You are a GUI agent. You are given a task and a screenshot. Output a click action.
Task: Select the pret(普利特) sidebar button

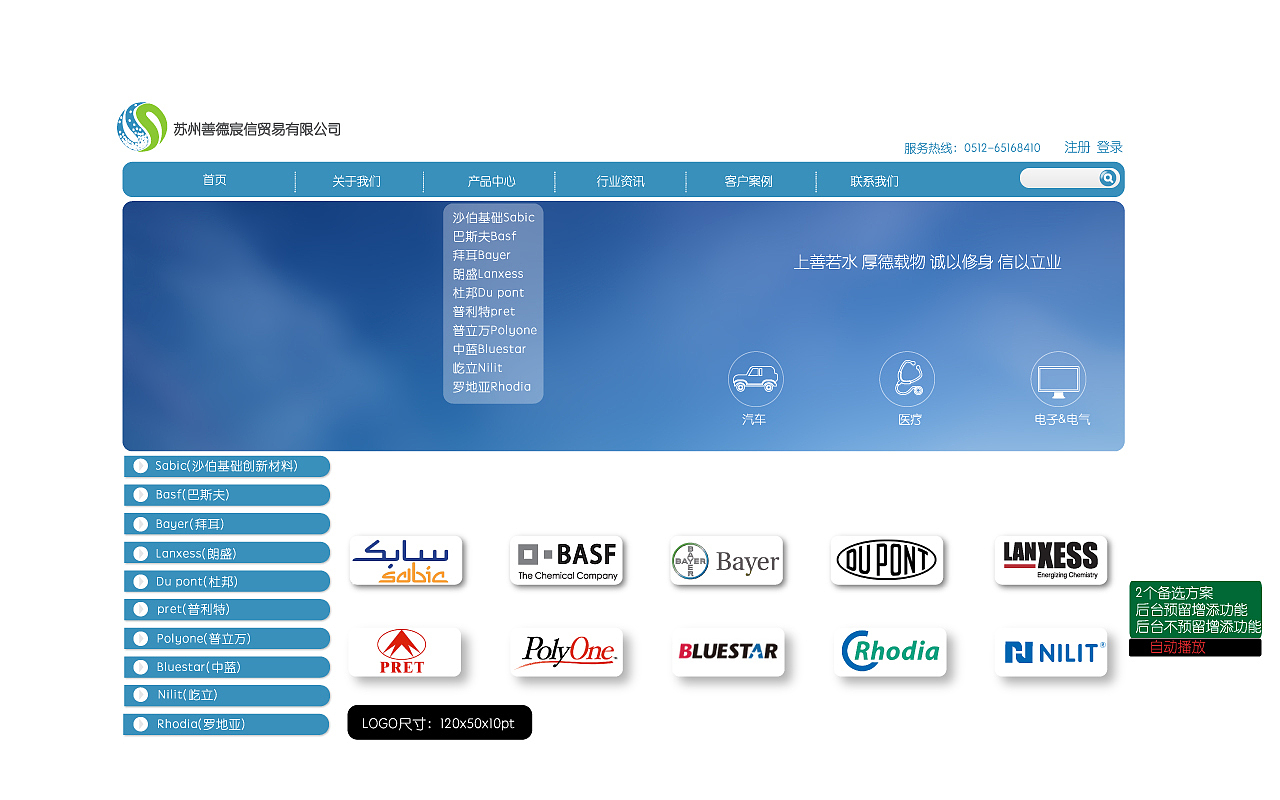[226, 609]
